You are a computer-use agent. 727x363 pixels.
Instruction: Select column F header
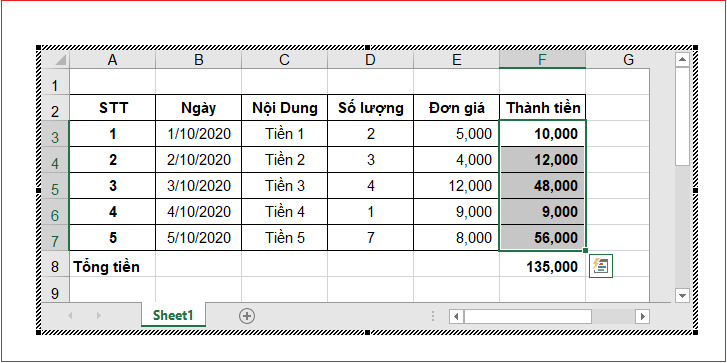[542, 60]
